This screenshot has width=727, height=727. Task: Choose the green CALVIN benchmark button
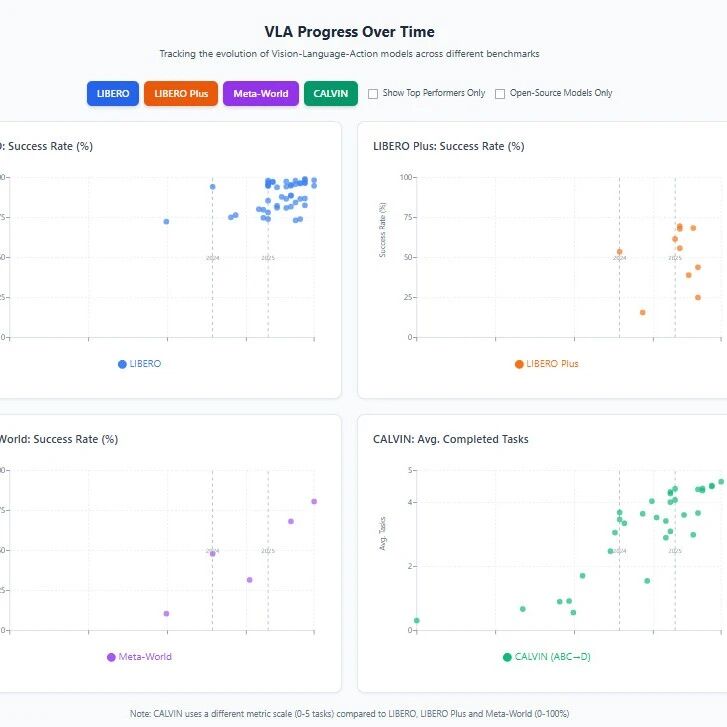point(331,93)
